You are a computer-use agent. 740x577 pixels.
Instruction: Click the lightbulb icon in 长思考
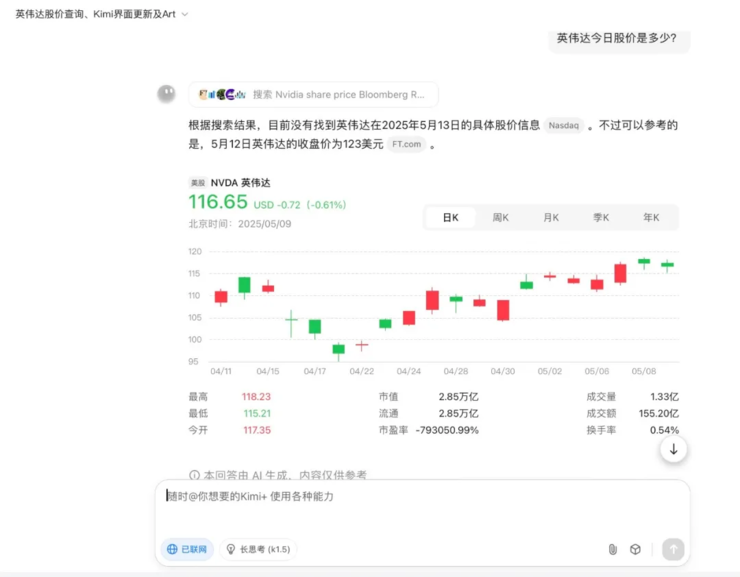click(231, 549)
